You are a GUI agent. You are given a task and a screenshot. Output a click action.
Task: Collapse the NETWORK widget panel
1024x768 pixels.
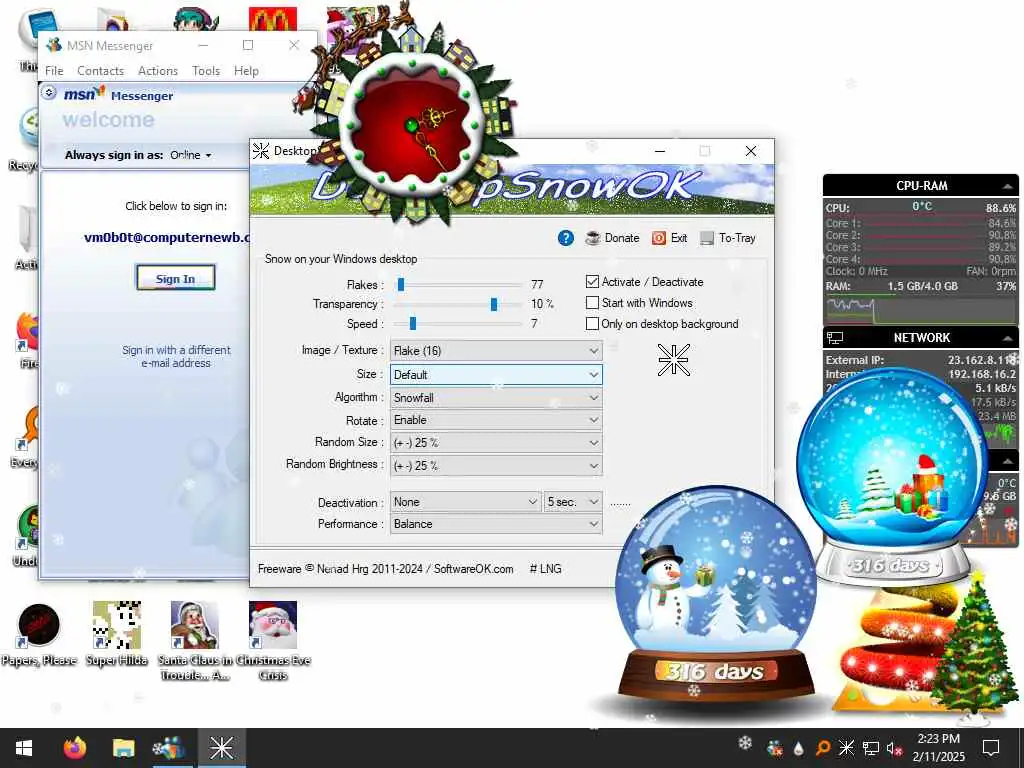(x=1008, y=338)
